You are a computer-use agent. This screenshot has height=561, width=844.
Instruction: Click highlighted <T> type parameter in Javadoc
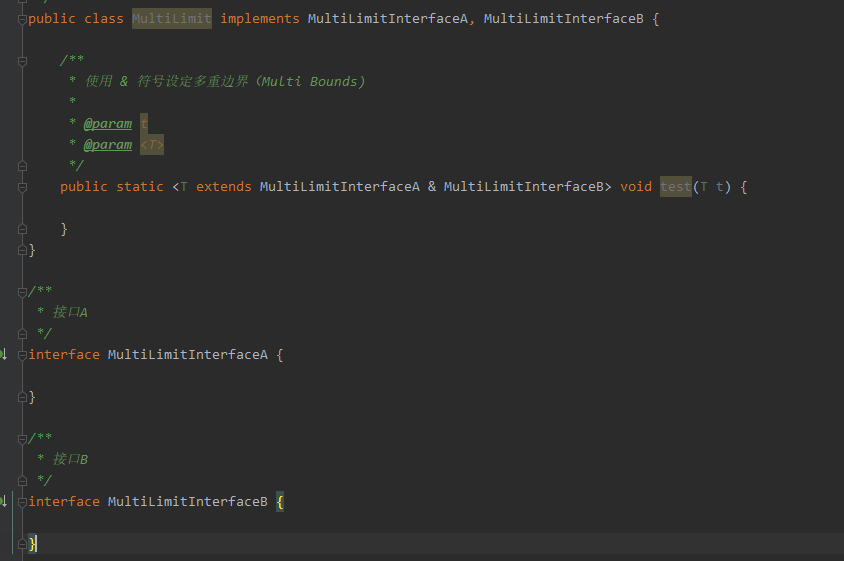[152, 145]
